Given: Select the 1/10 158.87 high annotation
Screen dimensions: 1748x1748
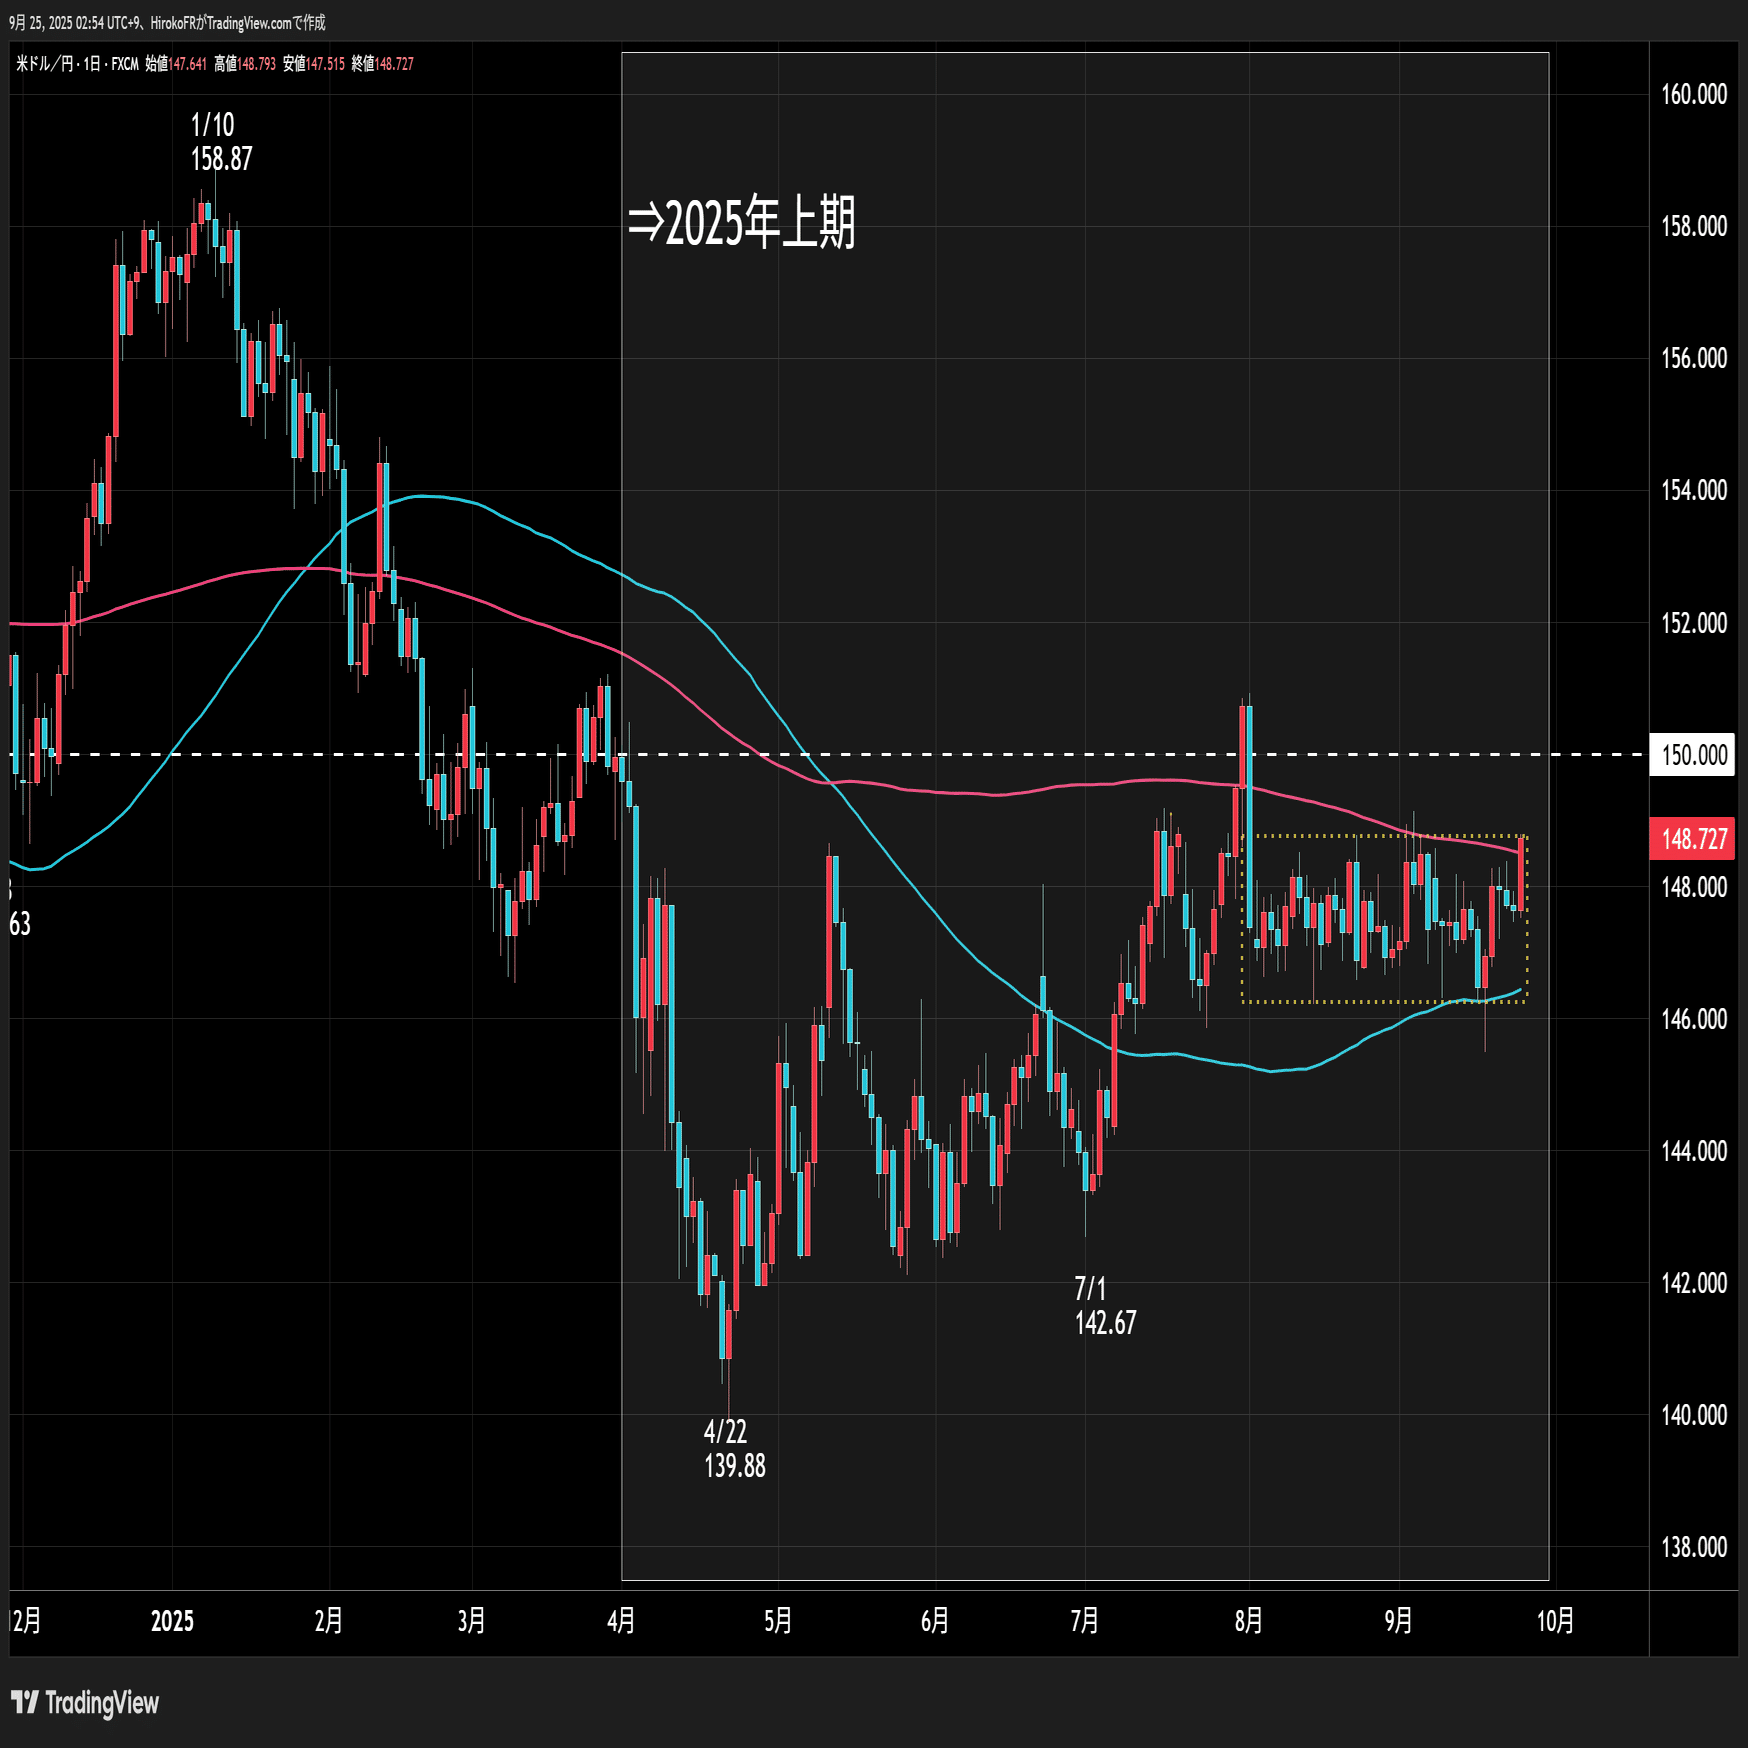Looking at the screenshot, I should pos(221,142).
